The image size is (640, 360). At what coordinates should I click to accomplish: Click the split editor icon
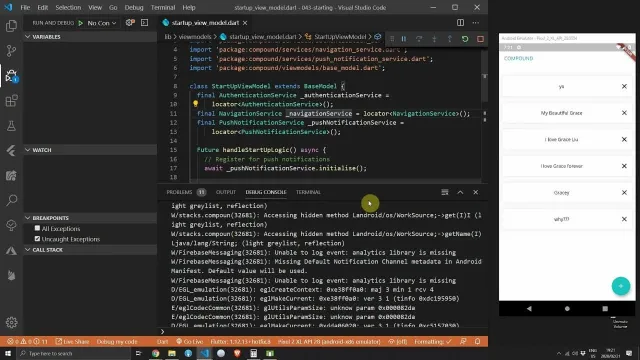(460, 23)
